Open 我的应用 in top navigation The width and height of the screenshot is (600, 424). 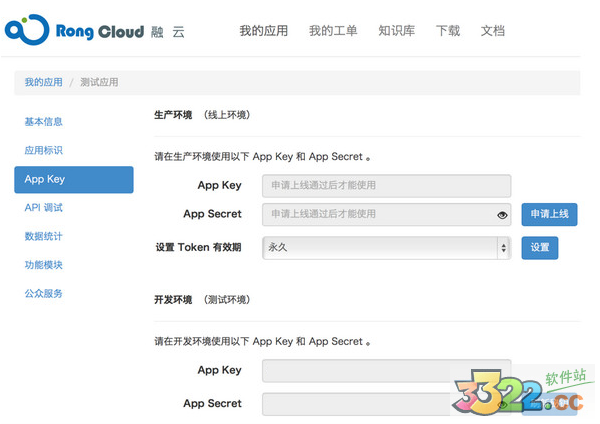click(x=263, y=30)
